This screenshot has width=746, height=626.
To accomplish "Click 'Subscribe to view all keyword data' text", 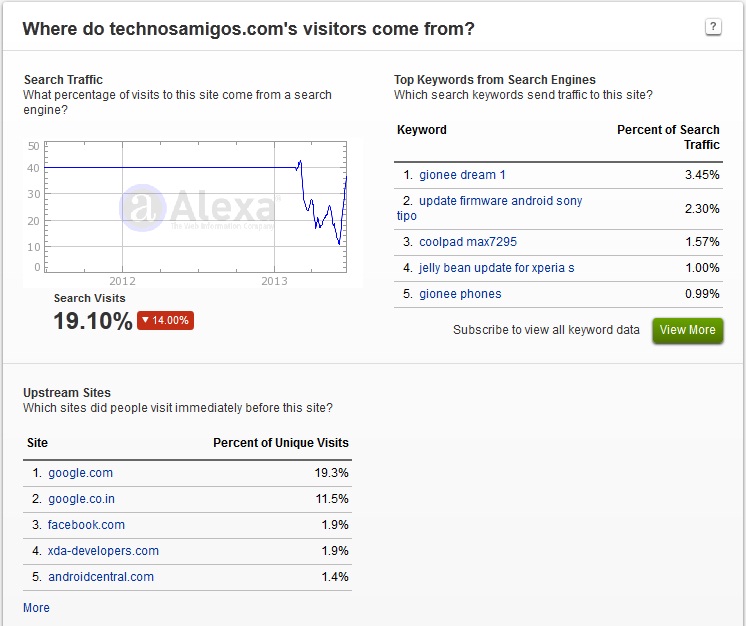I will tap(546, 330).
